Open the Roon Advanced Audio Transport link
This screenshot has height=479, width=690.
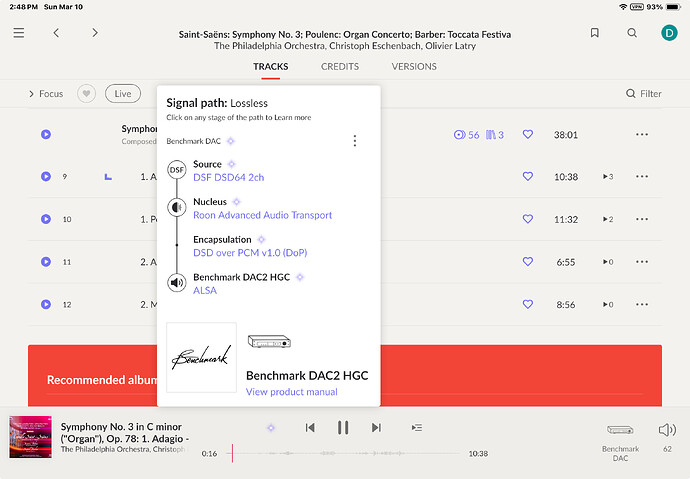click(263, 215)
